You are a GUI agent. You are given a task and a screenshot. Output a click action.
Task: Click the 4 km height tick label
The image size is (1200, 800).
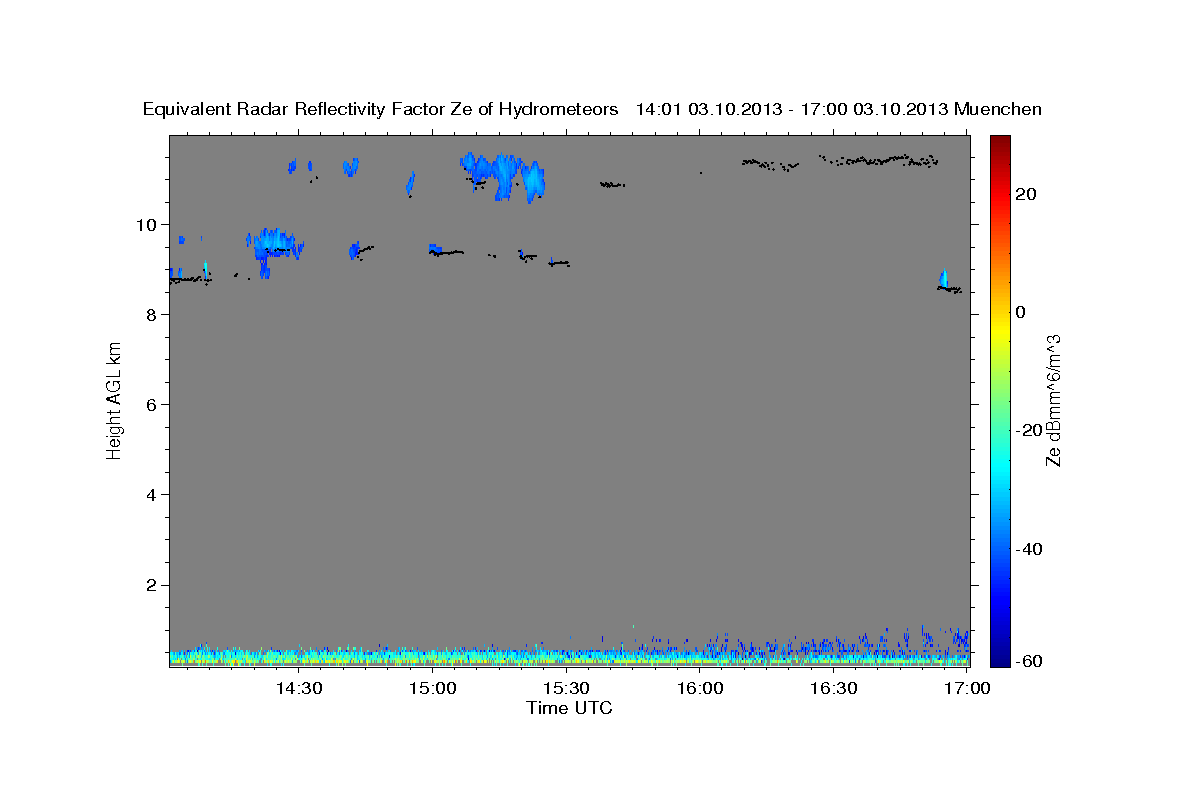pos(154,494)
